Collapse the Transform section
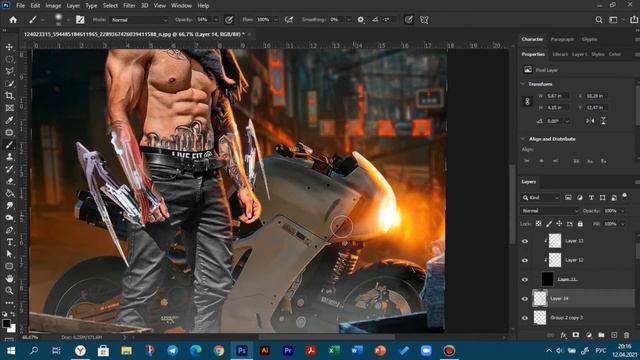This screenshot has width=640, height=360. [x=523, y=84]
